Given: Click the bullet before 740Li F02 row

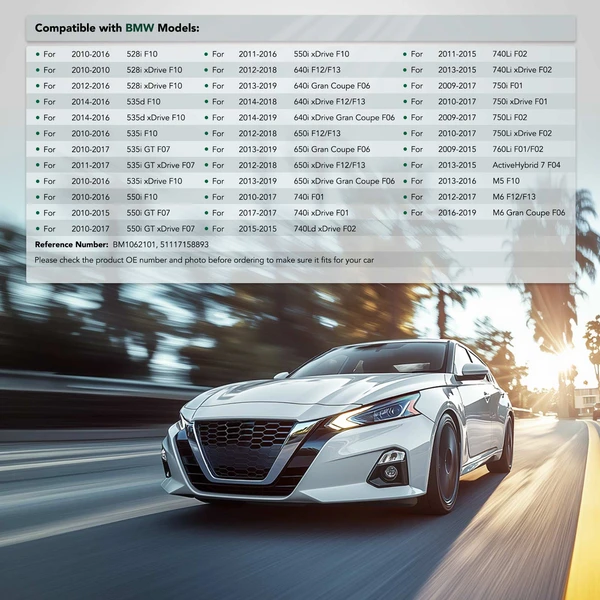Looking at the screenshot, I should (x=404, y=53).
